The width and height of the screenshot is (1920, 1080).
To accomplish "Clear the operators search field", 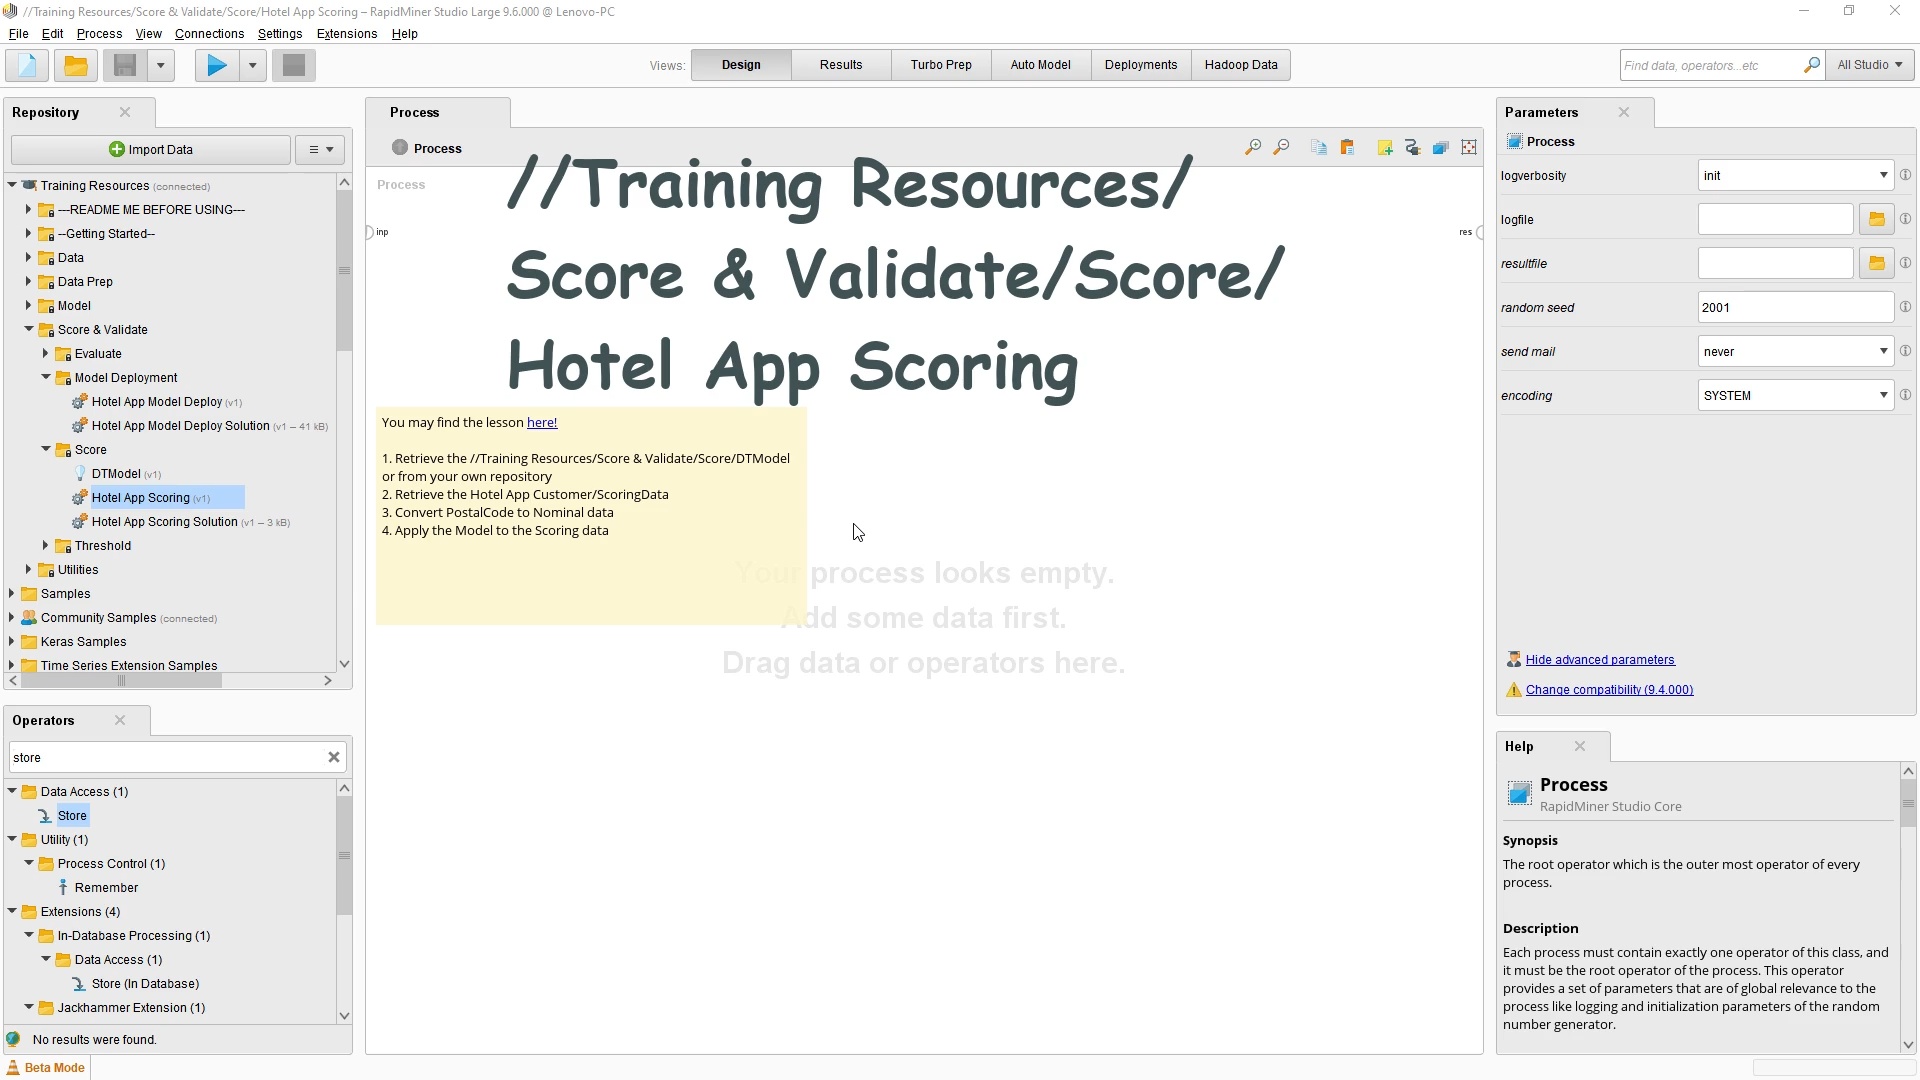I will point(334,758).
